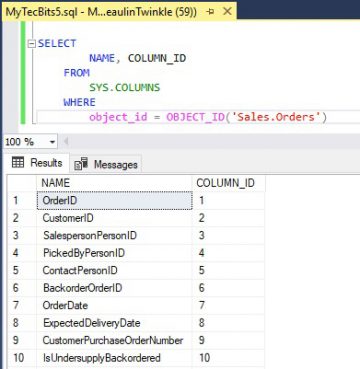Pin the MyTecBits5.sql document tab
This screenshot has height=369, width=360.
[210, 12]
